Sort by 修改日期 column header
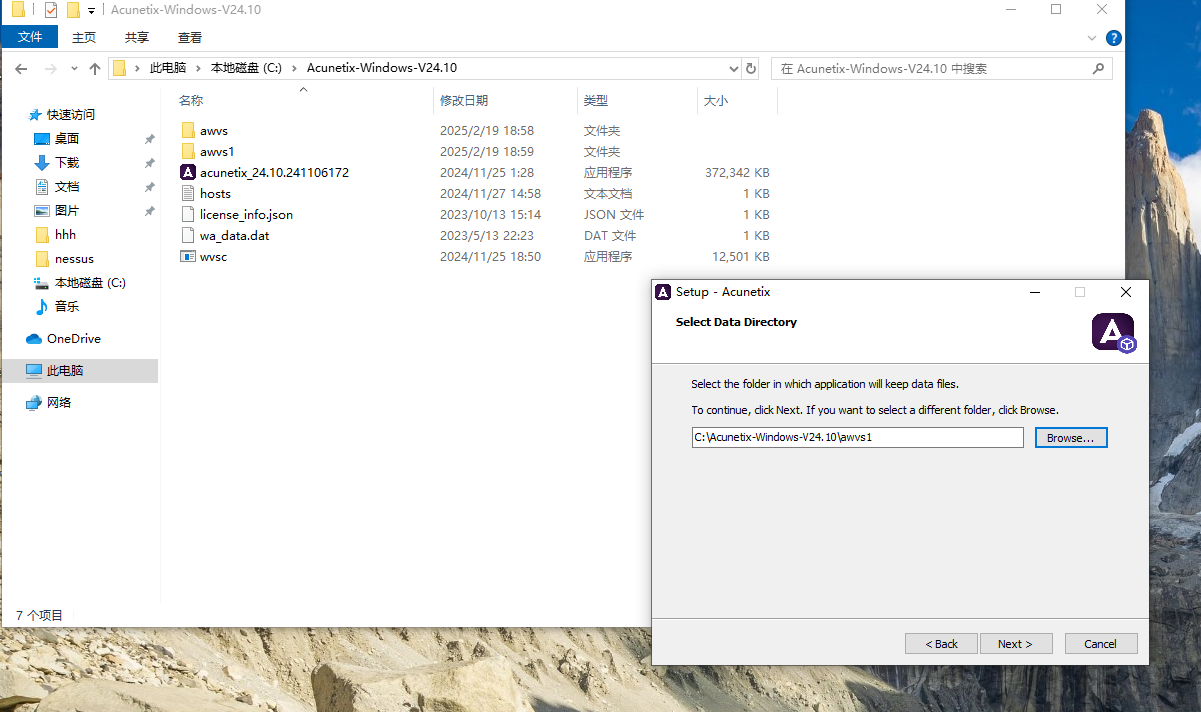The height and width of the screenshot is (712, 1201). [x=464, y=101]
